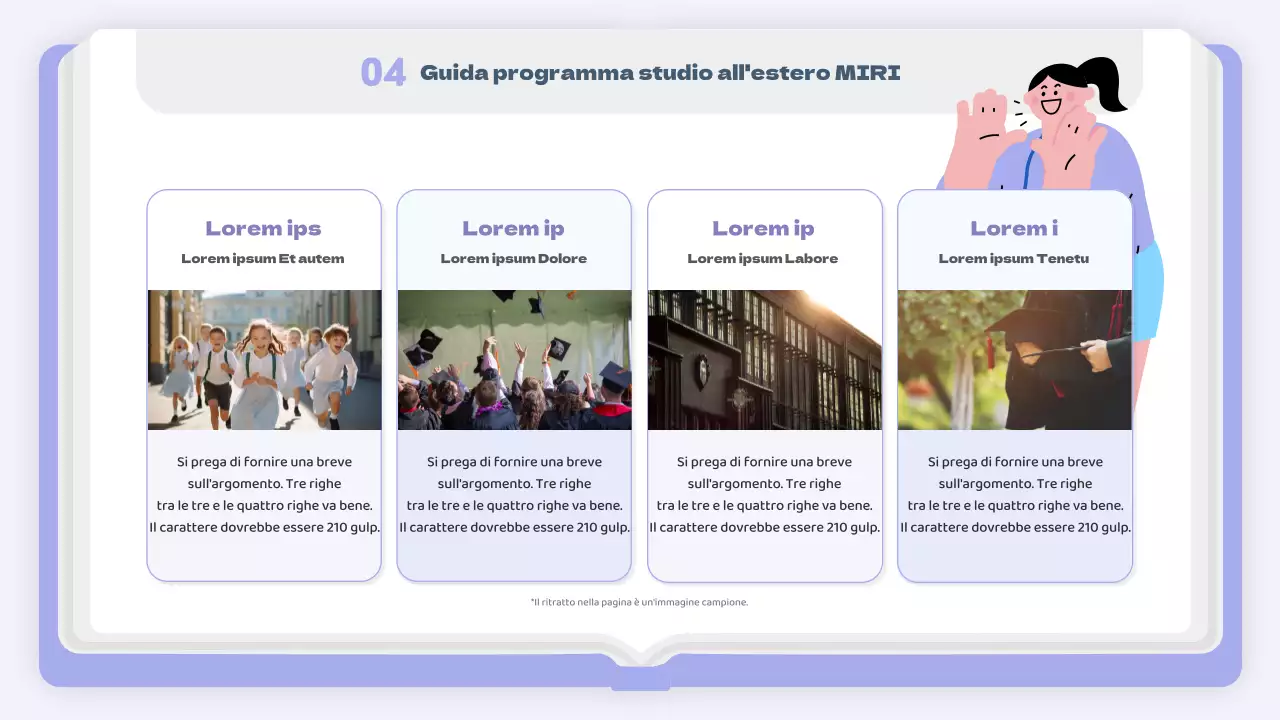This screenshot has height=720, width=1280.
Task: Select the body text on the "Lorem ipsum Labore" card
Action: click(764, 494)
